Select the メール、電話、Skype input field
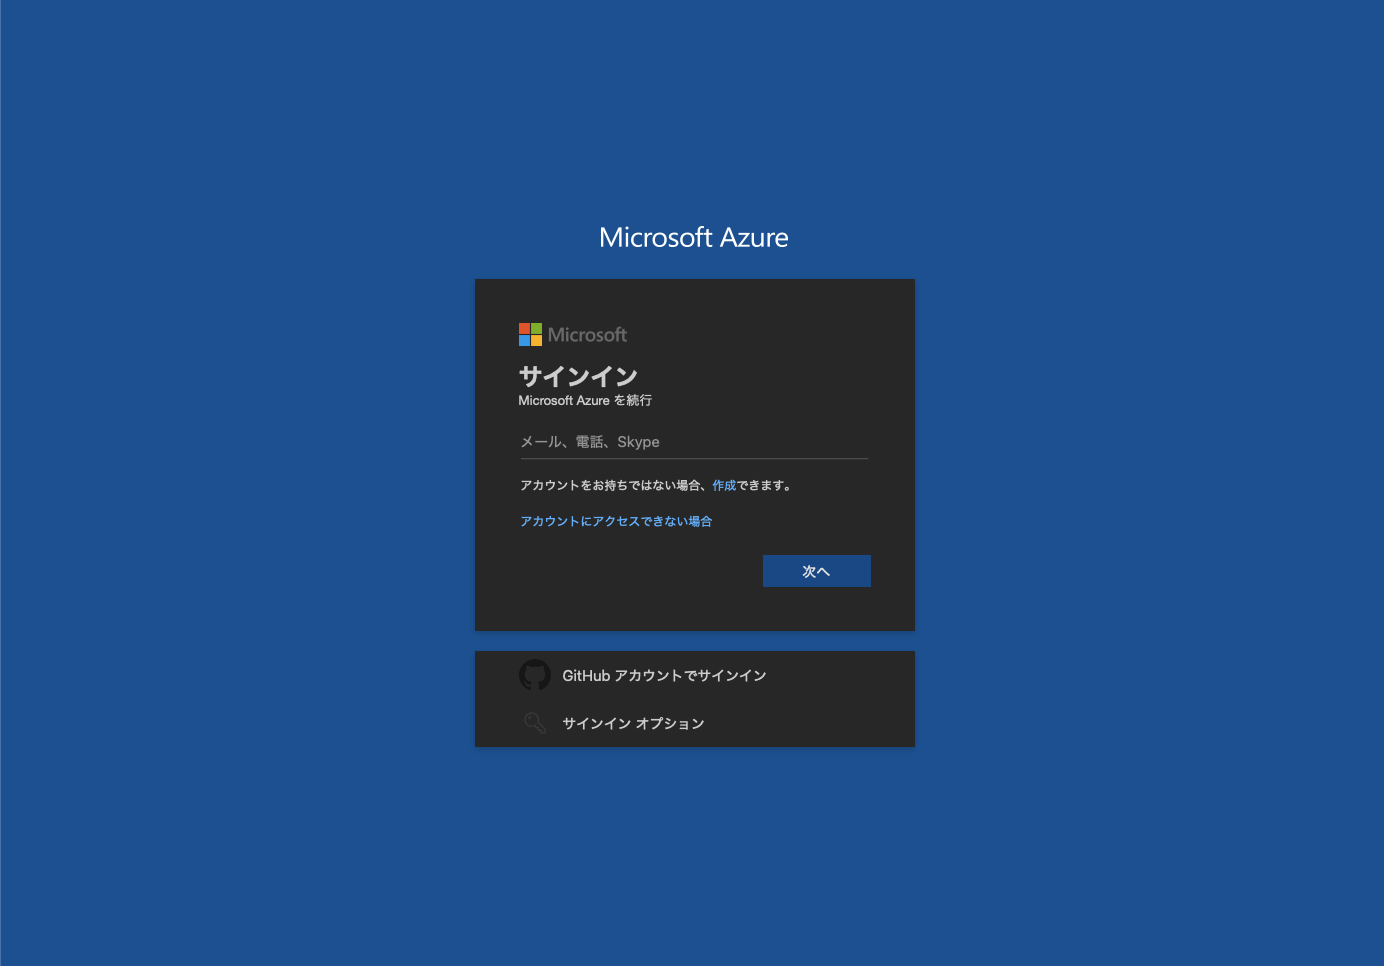Viewport: 1384px width, 966px height. tap(693, 441)
